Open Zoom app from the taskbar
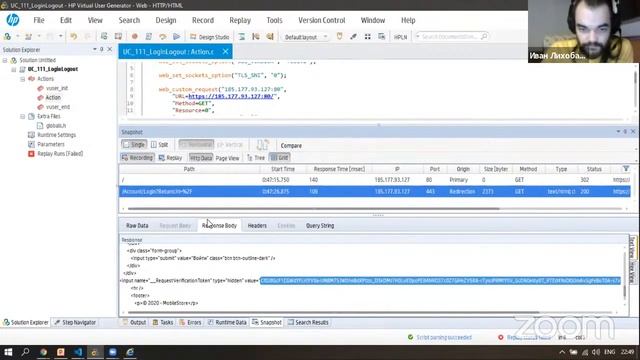Image resolution: width=640 pixels, height=360 pixels. coord(113,352)
